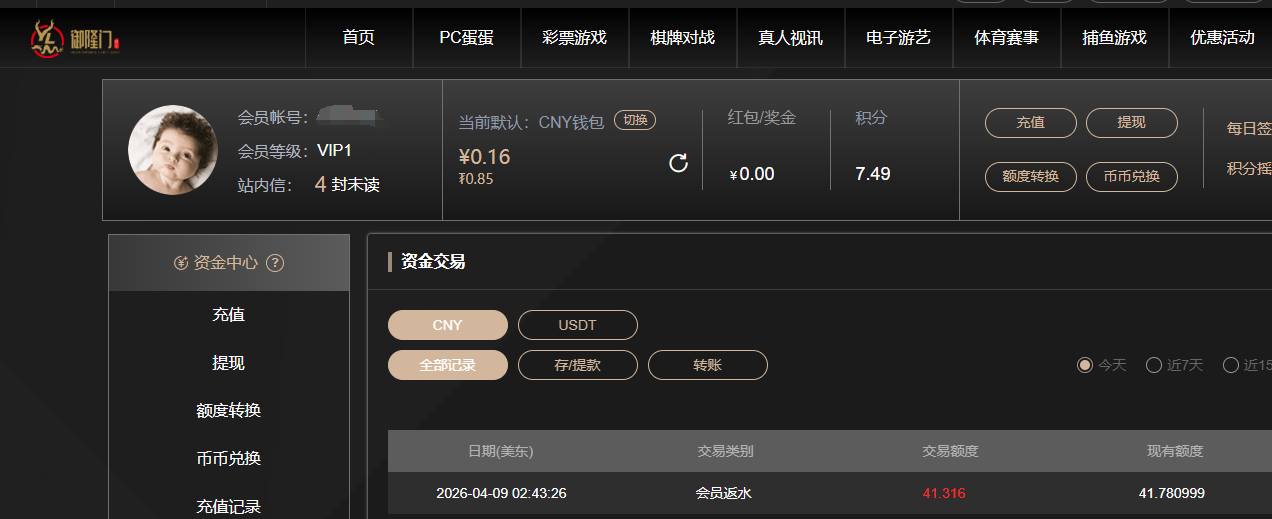Open the PC蛋蛋 menu item
The image size is (1272, 519).
coord(466,38)
